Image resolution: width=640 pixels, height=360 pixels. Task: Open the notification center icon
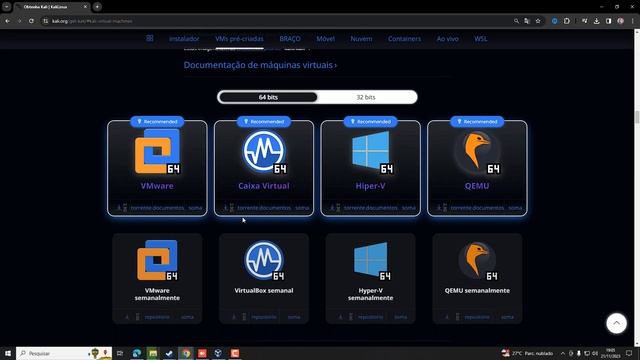tap(629, 353)
